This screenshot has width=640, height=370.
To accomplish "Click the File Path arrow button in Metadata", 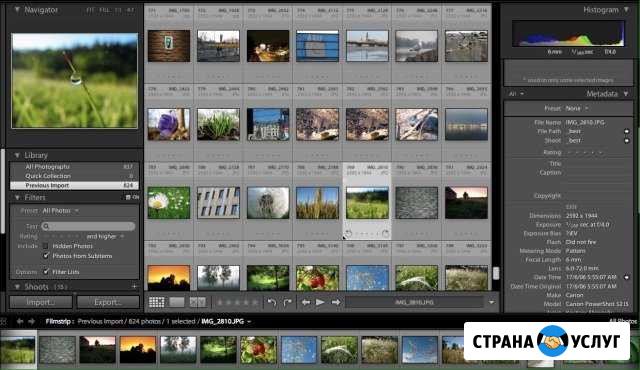I will tap(627, 131).
